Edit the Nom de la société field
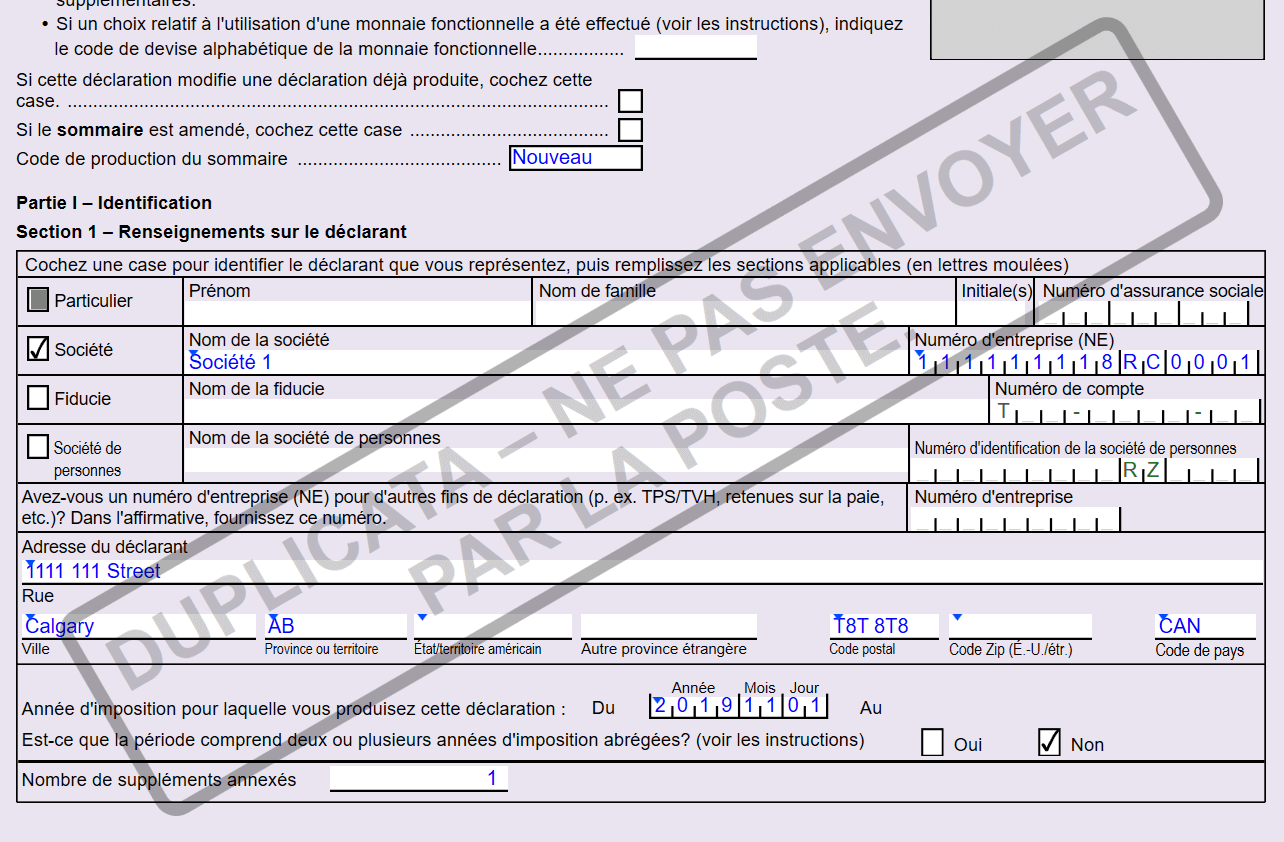This screenshot has height=842, width=1284. (x=546, y=362)
